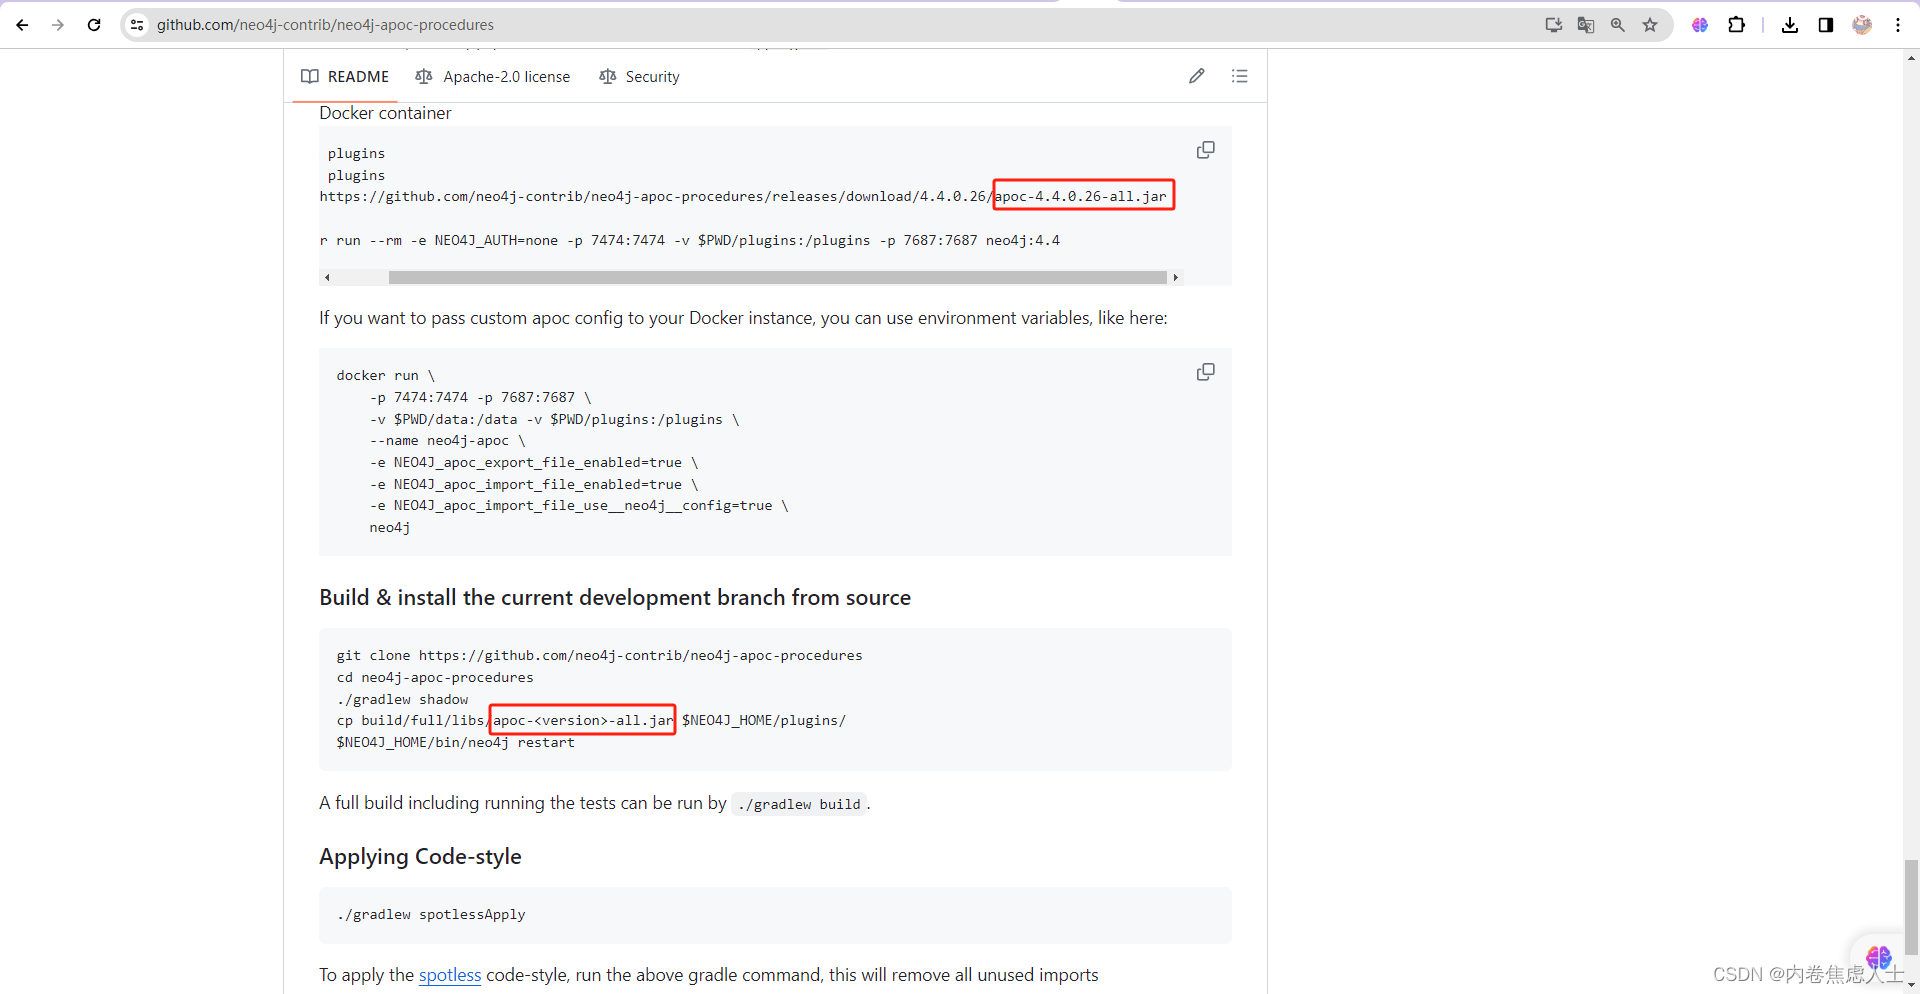Open the Extensions puzzle icon
1920x994 pixels.
(x=1737, y=25)
